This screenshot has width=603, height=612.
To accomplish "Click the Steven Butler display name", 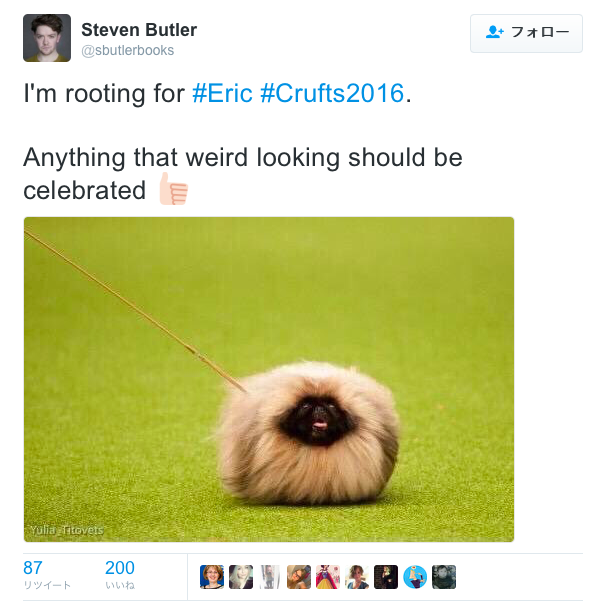I will click(x=139, y=30).
